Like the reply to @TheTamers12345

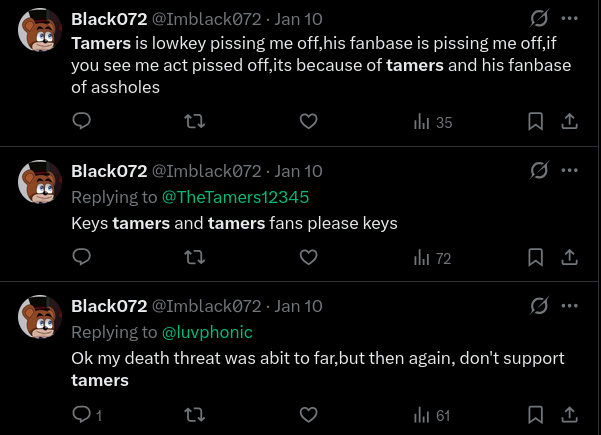pos(309,257)
